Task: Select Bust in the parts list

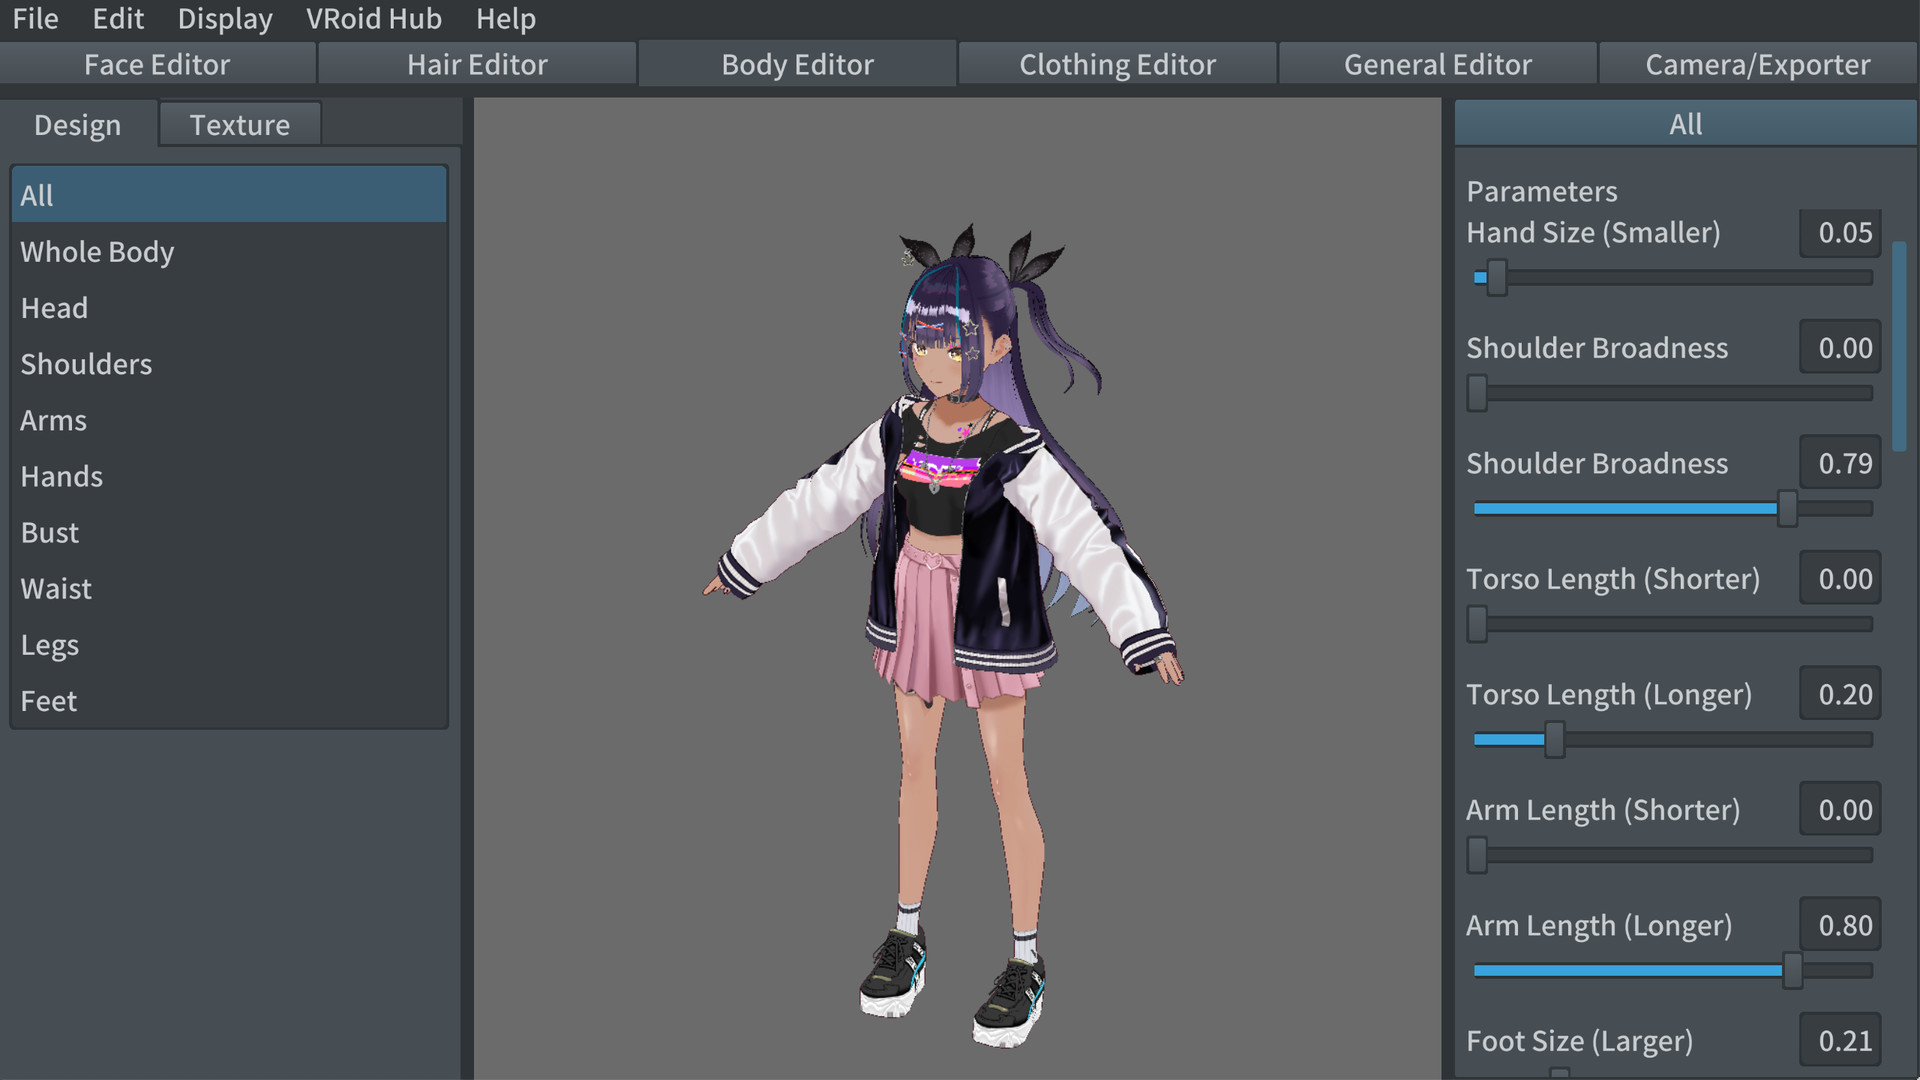Action: pos(49,532)
